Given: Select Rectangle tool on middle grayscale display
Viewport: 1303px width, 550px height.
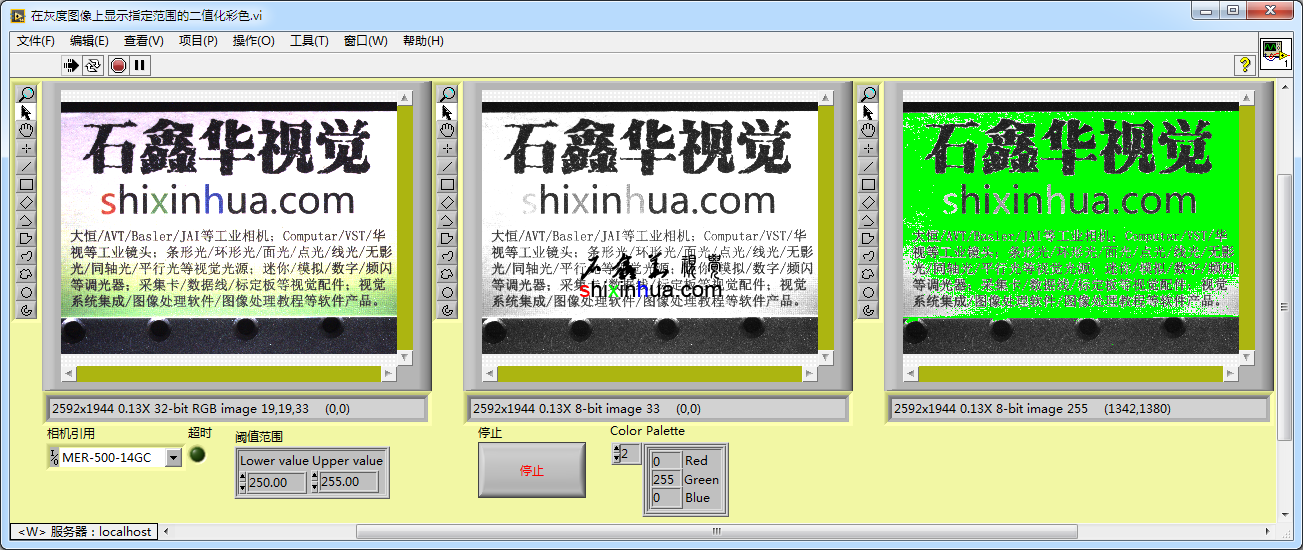Looking at the screenshot, I should point(448,184).
